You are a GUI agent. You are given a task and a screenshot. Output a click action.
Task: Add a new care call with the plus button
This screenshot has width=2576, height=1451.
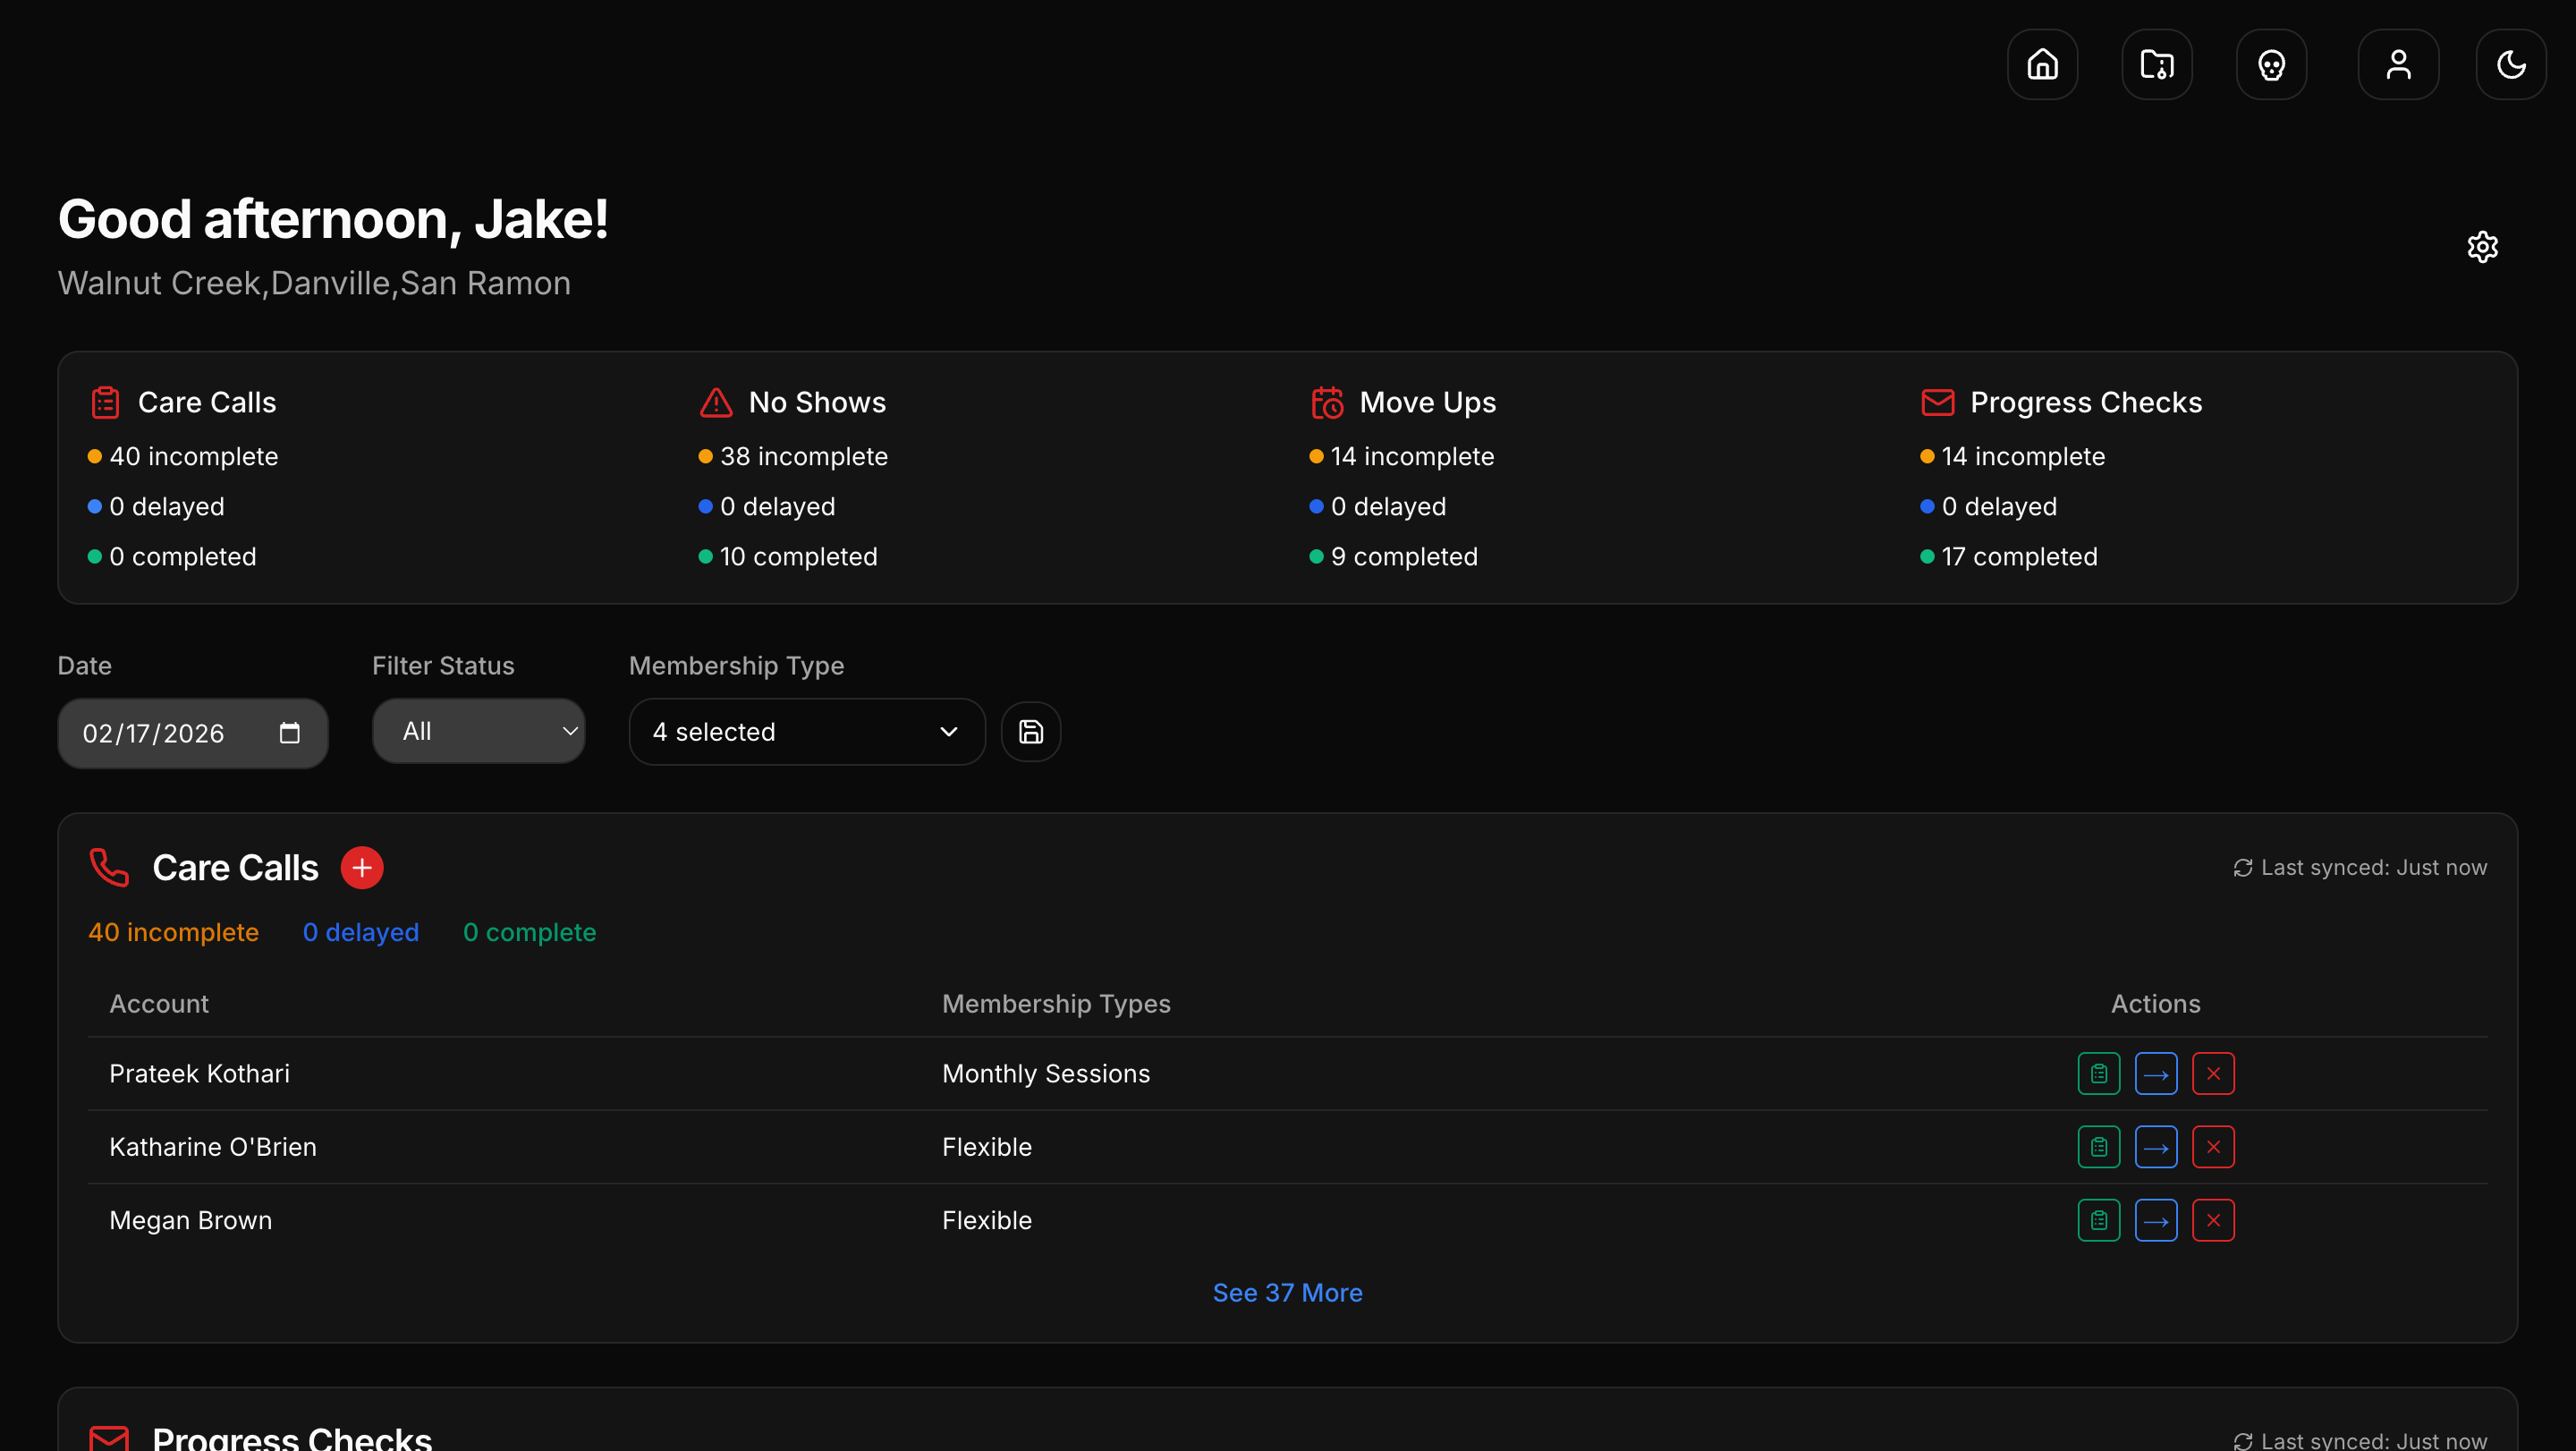point(362,867)
